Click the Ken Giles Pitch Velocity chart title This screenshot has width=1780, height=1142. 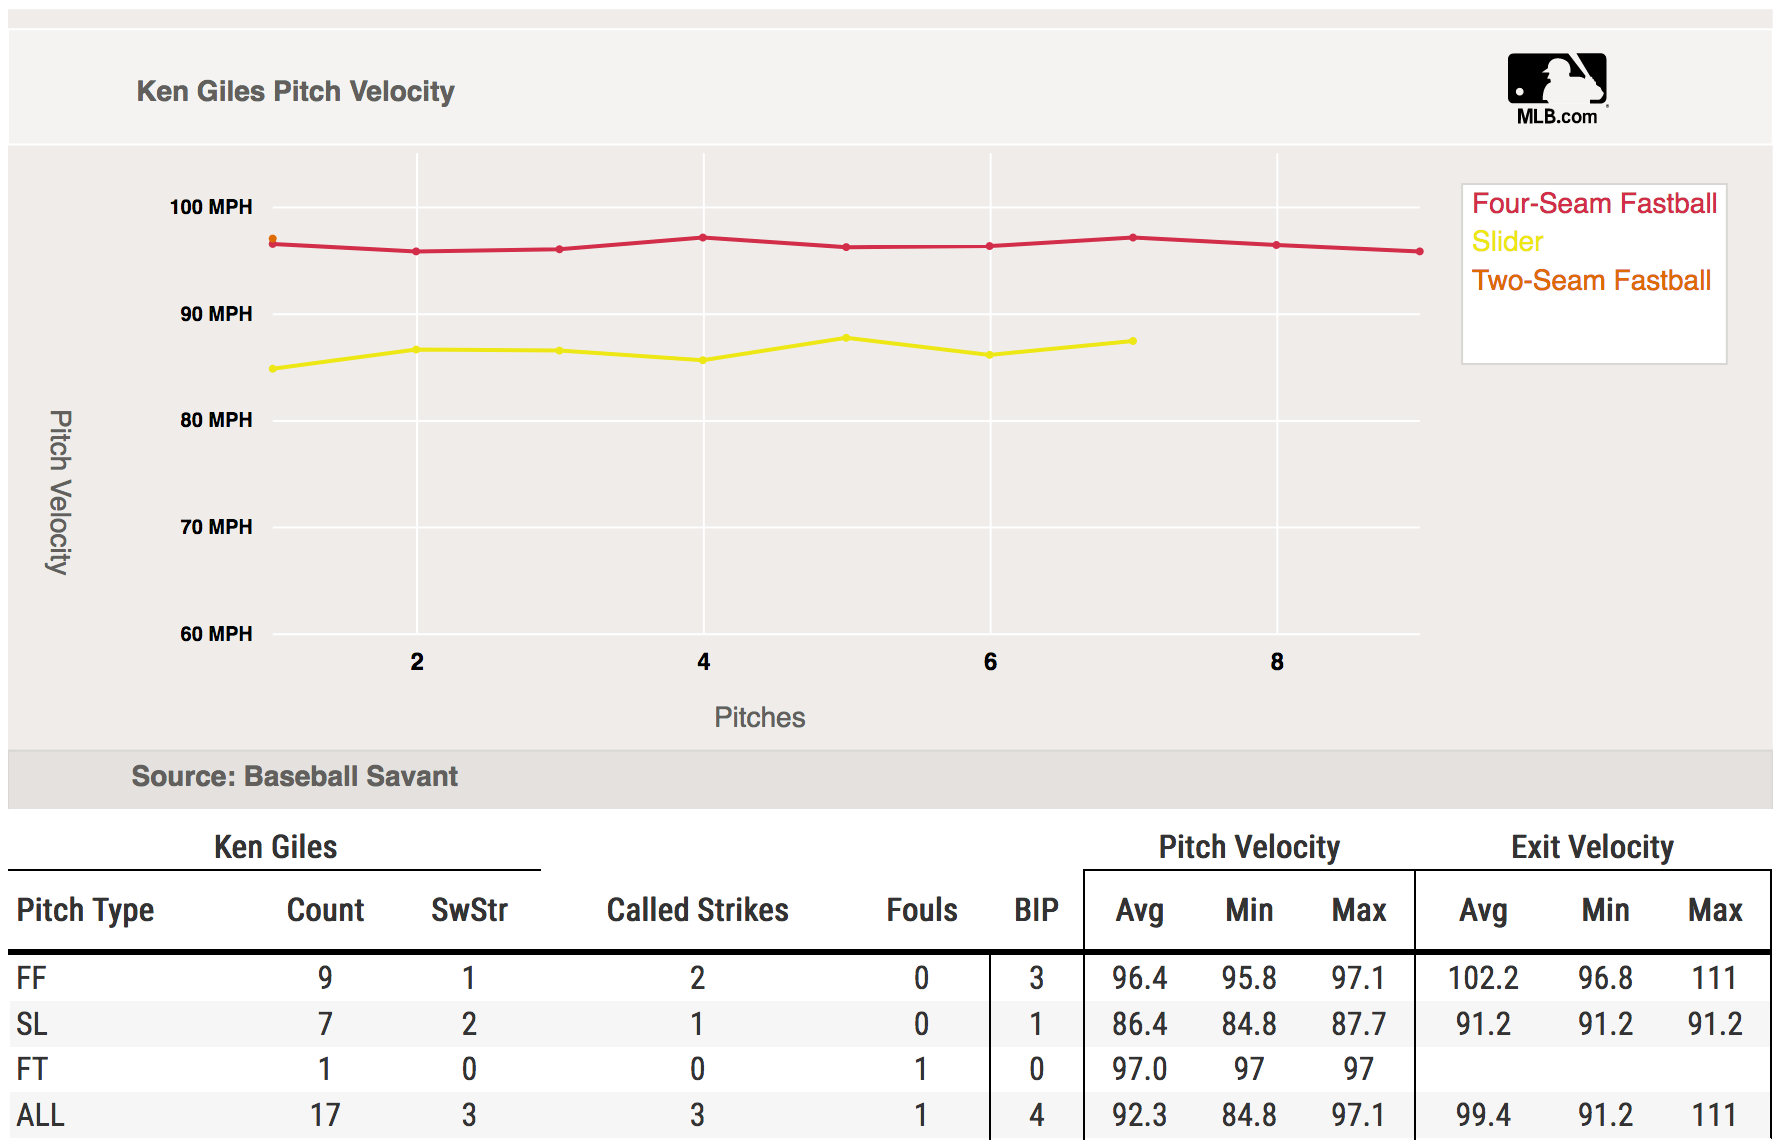click(296, 92)
